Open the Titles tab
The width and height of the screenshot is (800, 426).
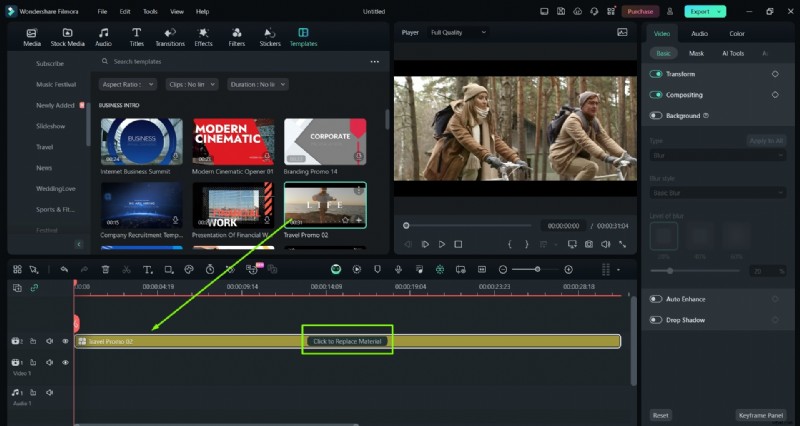pos(136,37)
